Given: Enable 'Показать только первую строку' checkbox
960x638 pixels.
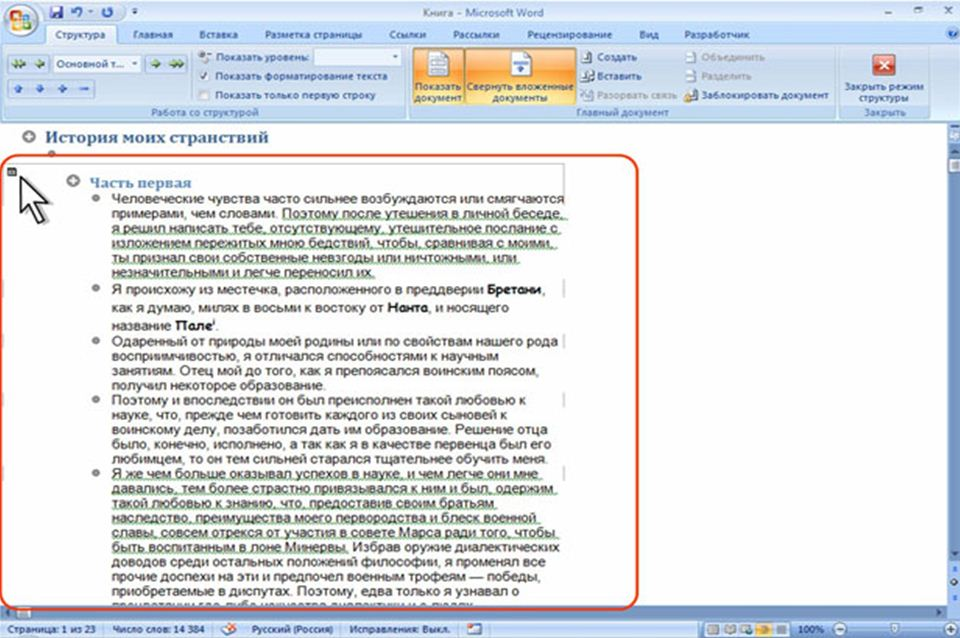Looking at the screenshot, I should (204, 95).
